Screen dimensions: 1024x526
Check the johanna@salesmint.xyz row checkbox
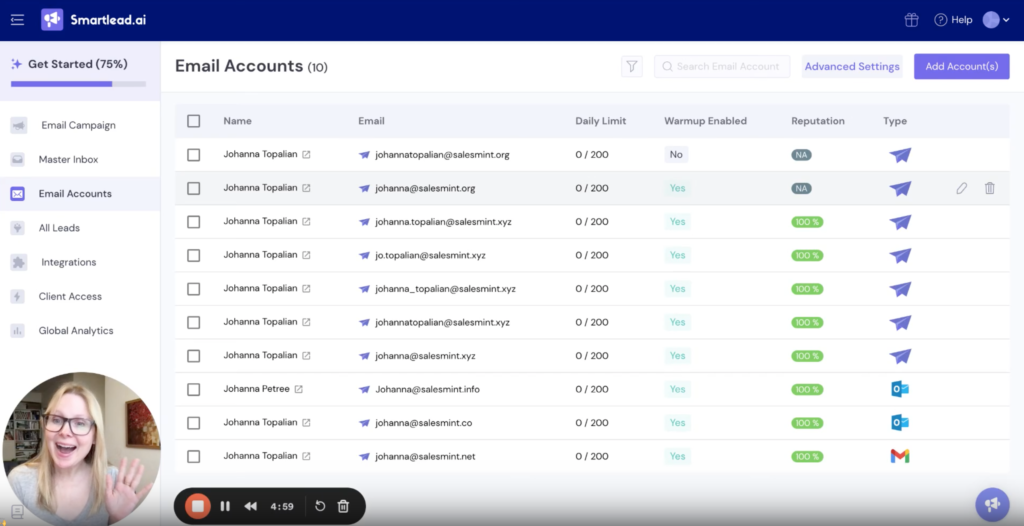pos(193,356)
